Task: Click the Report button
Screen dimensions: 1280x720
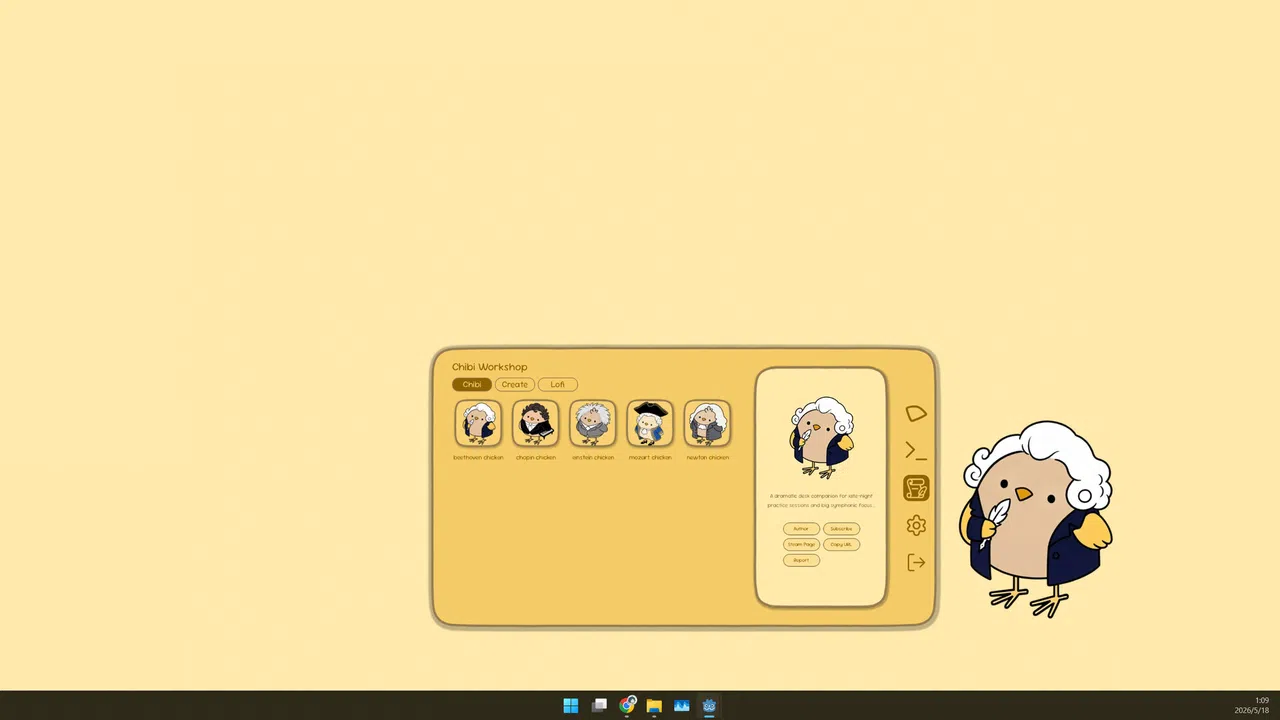Action: (x=801, y=561)
